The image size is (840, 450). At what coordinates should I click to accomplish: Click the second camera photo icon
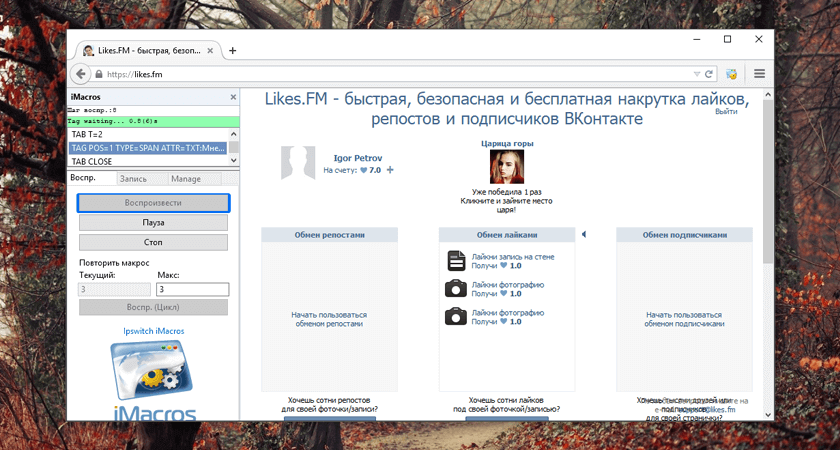[456, 317]
